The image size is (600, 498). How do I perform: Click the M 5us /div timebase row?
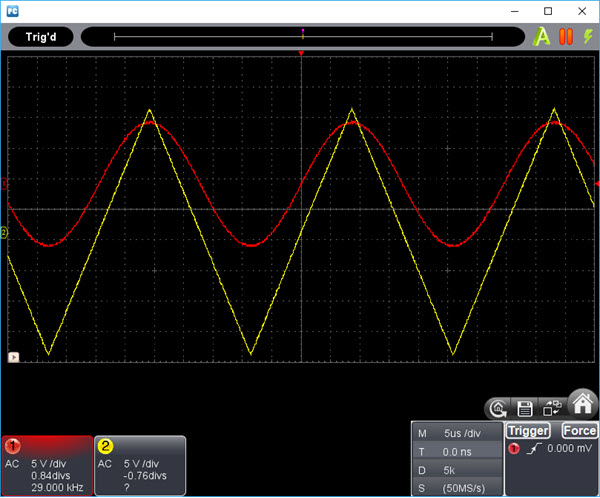[x=458, y=433]
